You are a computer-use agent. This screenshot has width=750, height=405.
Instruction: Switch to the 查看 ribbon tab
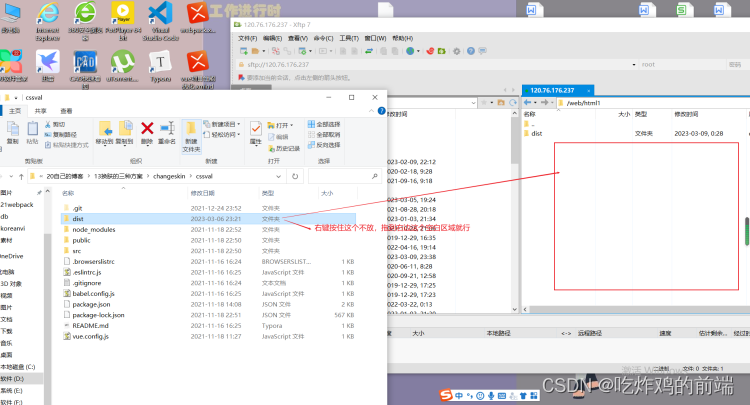tap(66, 111)
